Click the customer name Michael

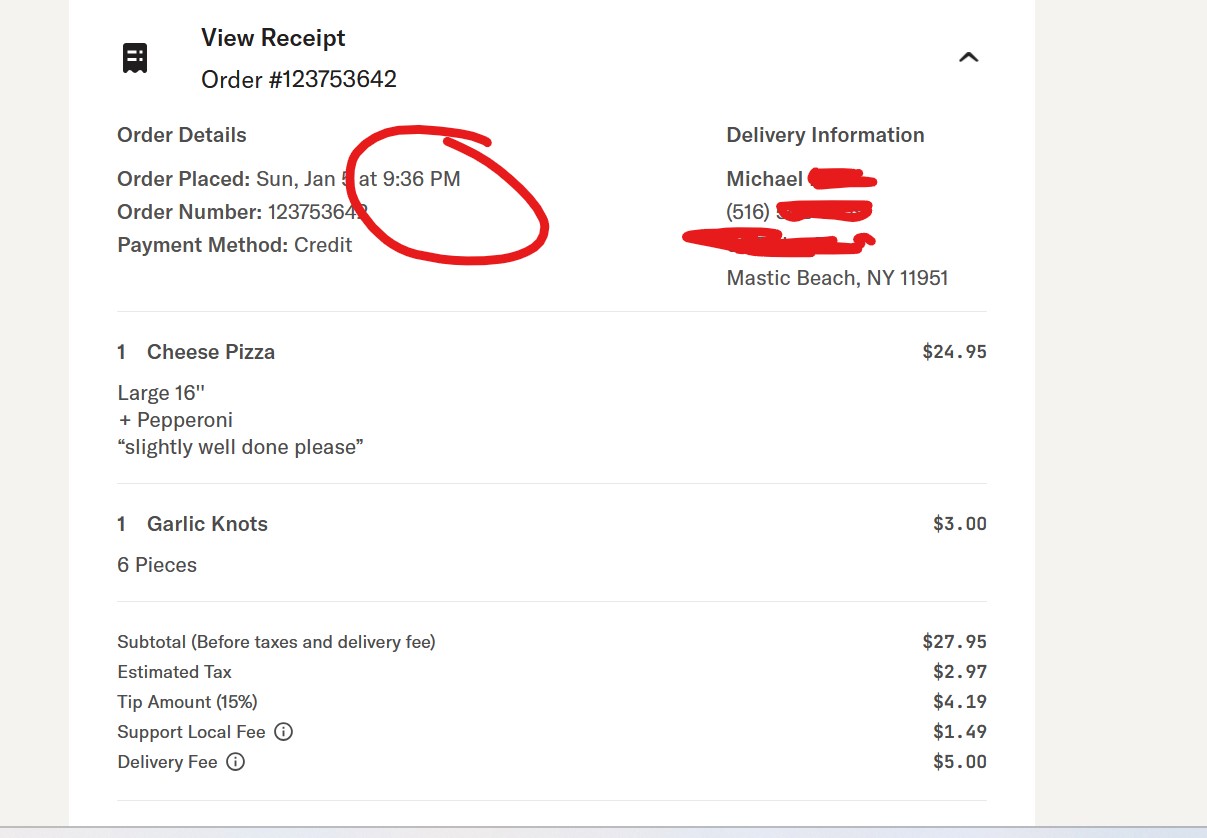[x=765, y=180]
